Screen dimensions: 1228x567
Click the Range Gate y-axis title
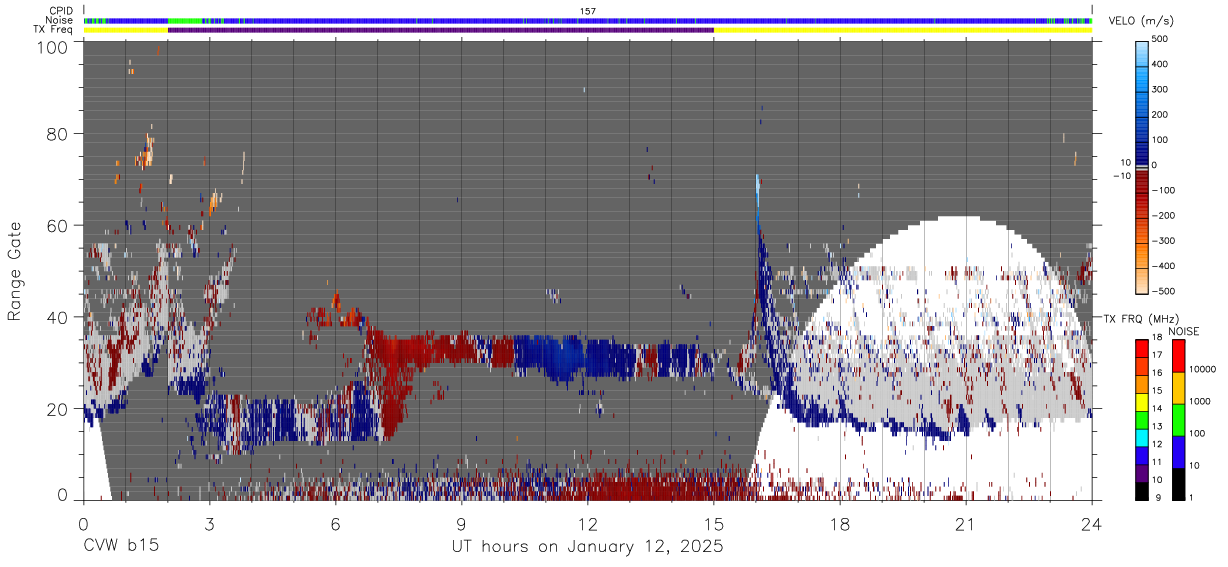point(15,273)
